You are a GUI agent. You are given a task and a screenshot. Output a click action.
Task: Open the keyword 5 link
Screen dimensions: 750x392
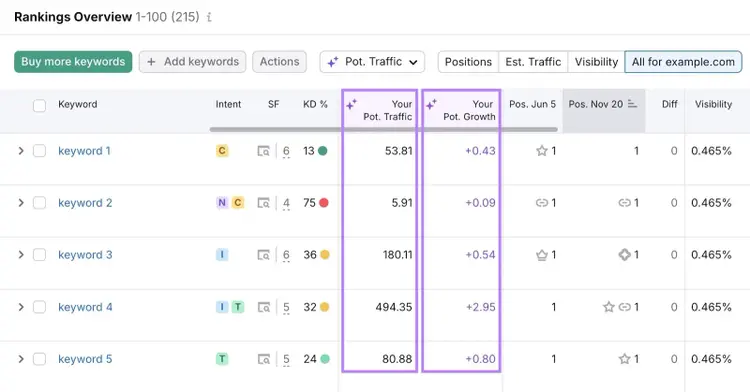pyautogui.click(x=85, y=359)
